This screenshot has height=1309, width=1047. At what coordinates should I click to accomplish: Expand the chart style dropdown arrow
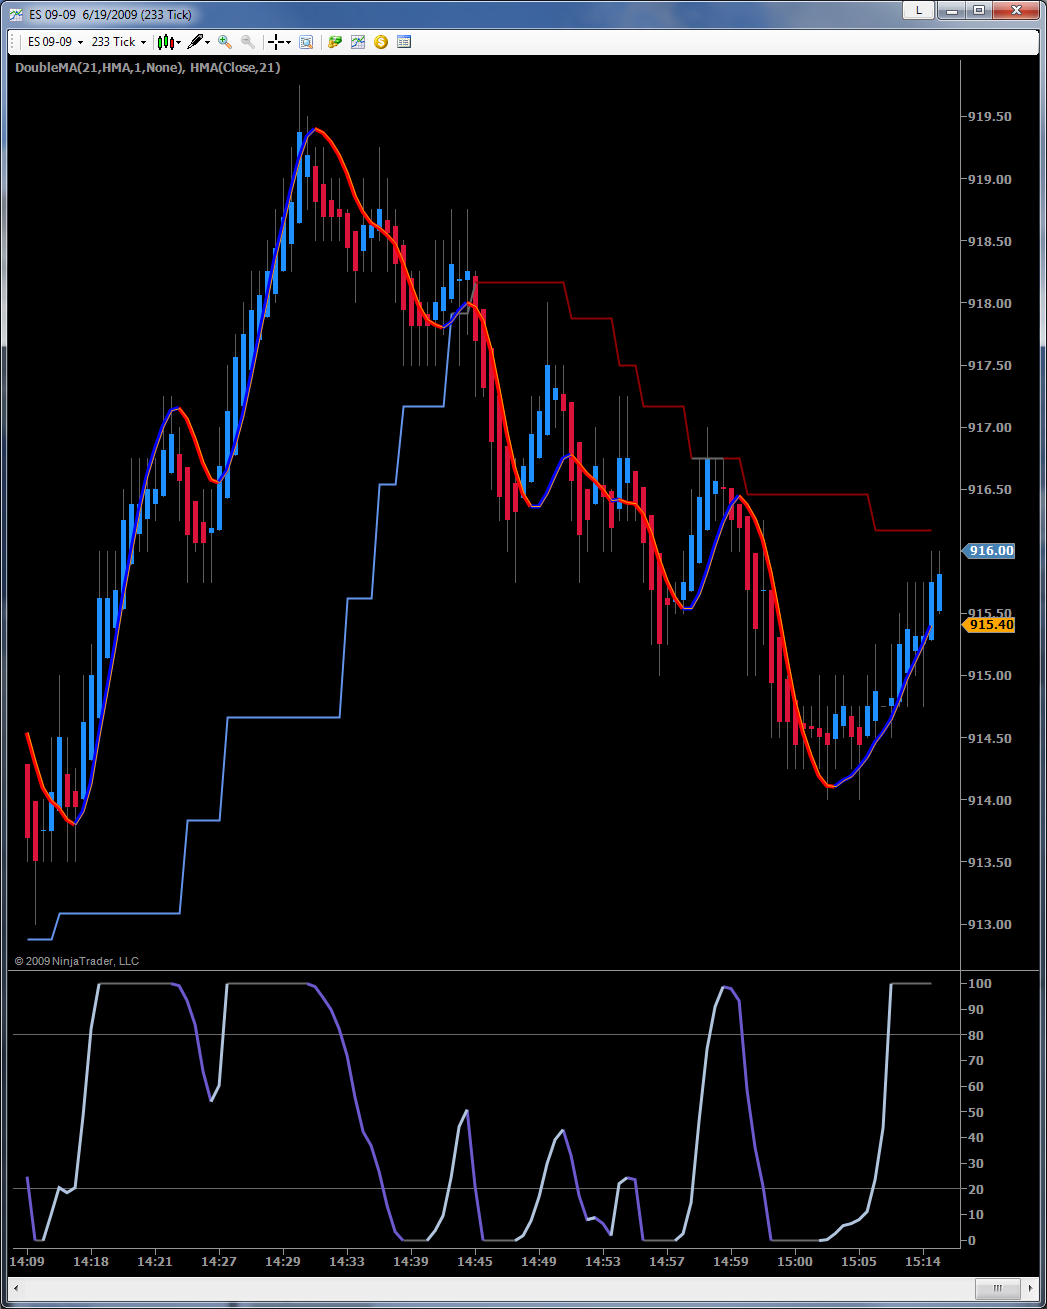pos(179,42)
